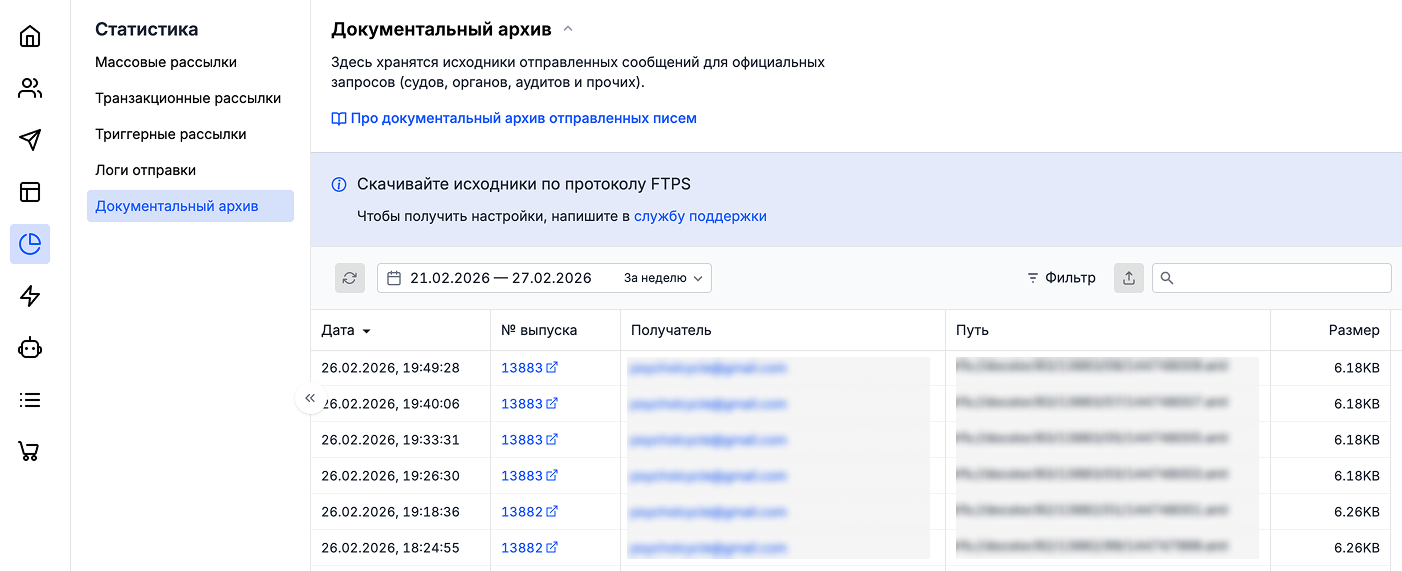Viewport: 1402px width, 571px height.
Task: Click the export upload icon button
Action: click(x=1129, y=278)
